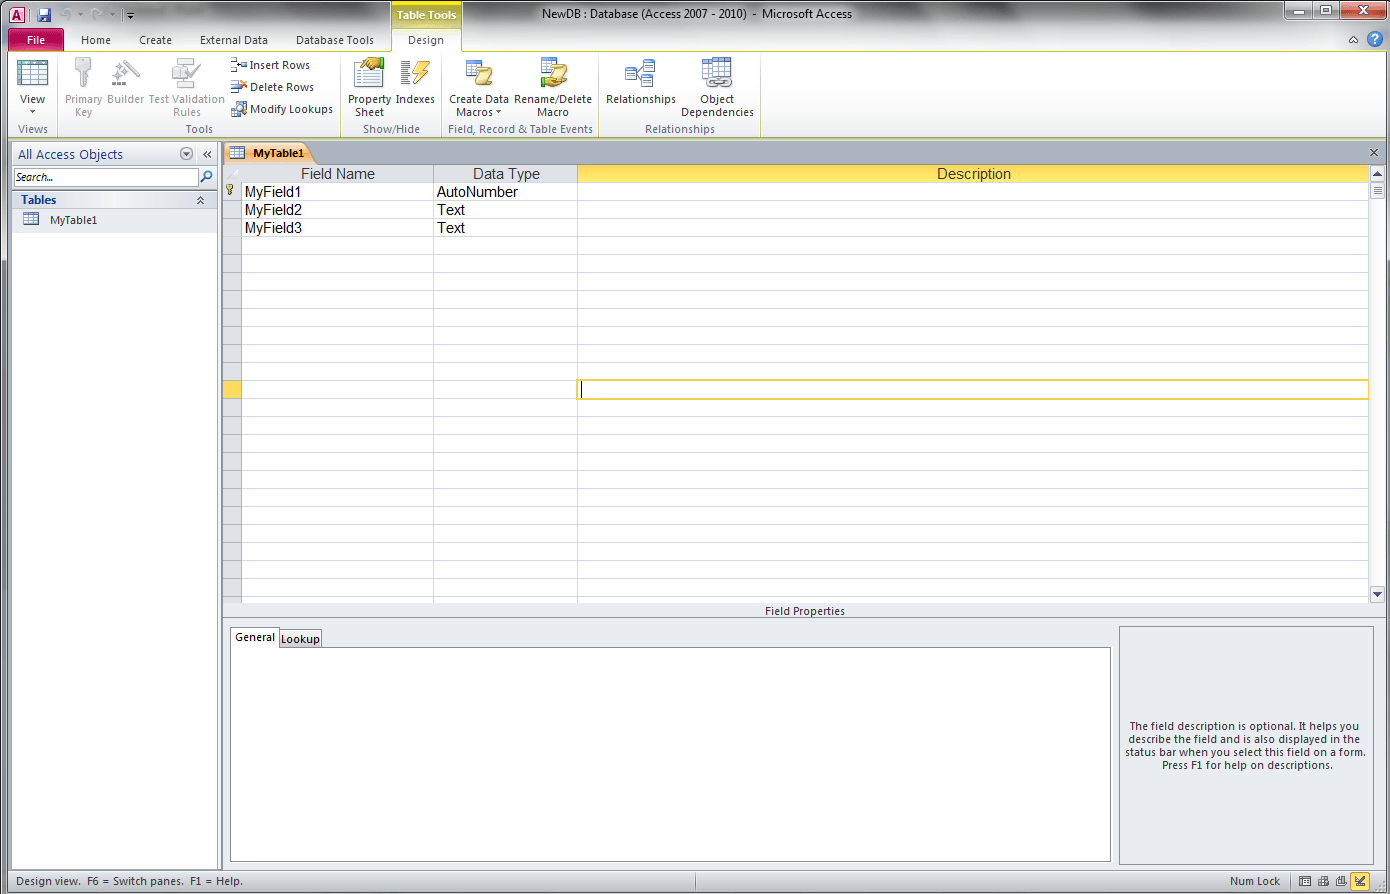Collapse the Tables group

200,199
